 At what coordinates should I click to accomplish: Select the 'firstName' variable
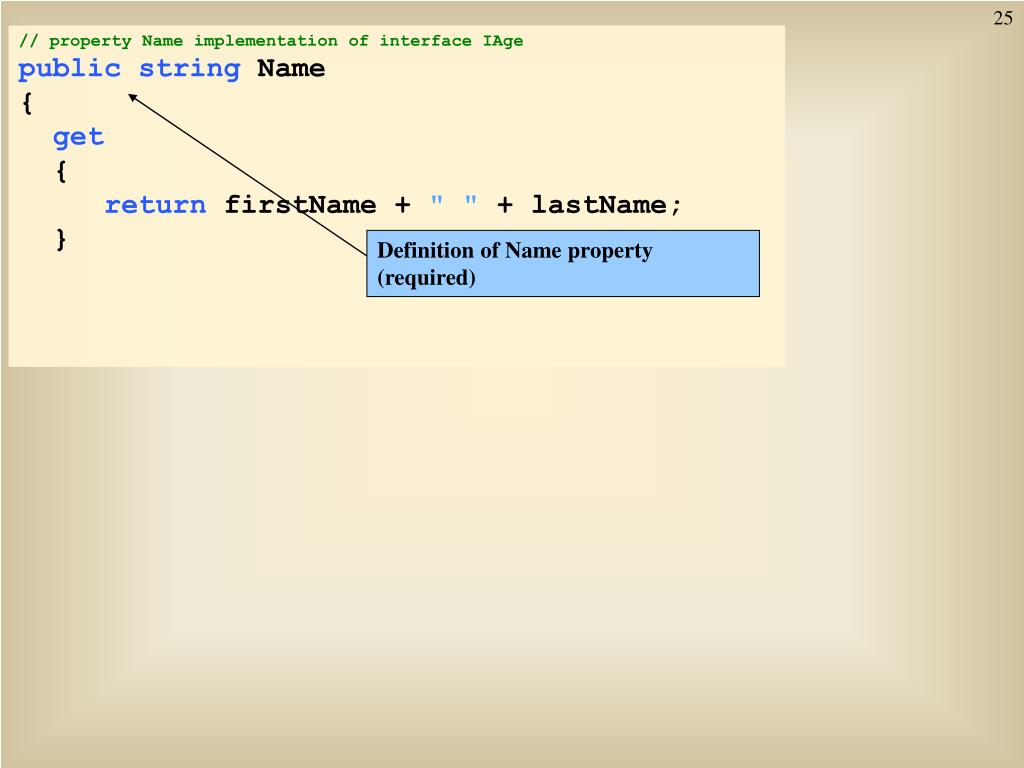click(300, 205)
